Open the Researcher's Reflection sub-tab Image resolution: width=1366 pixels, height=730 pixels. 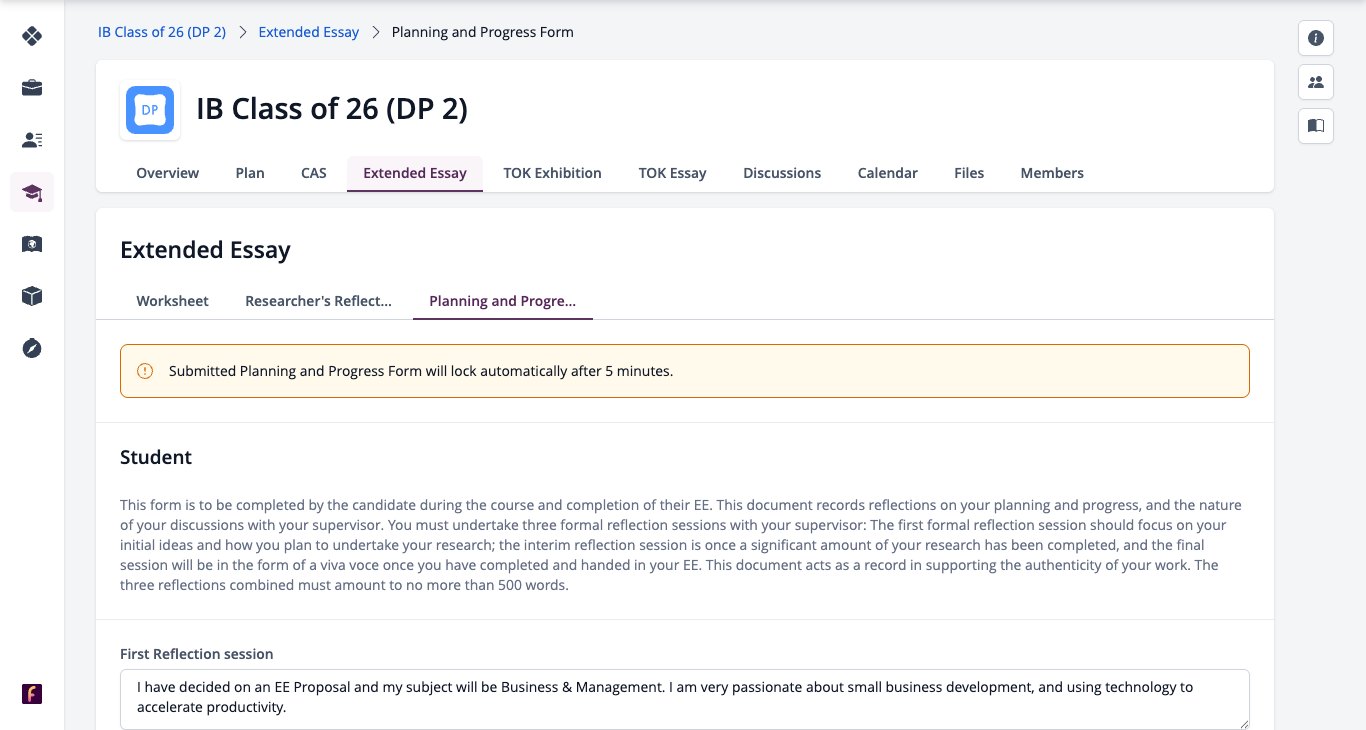click(318, 301)
